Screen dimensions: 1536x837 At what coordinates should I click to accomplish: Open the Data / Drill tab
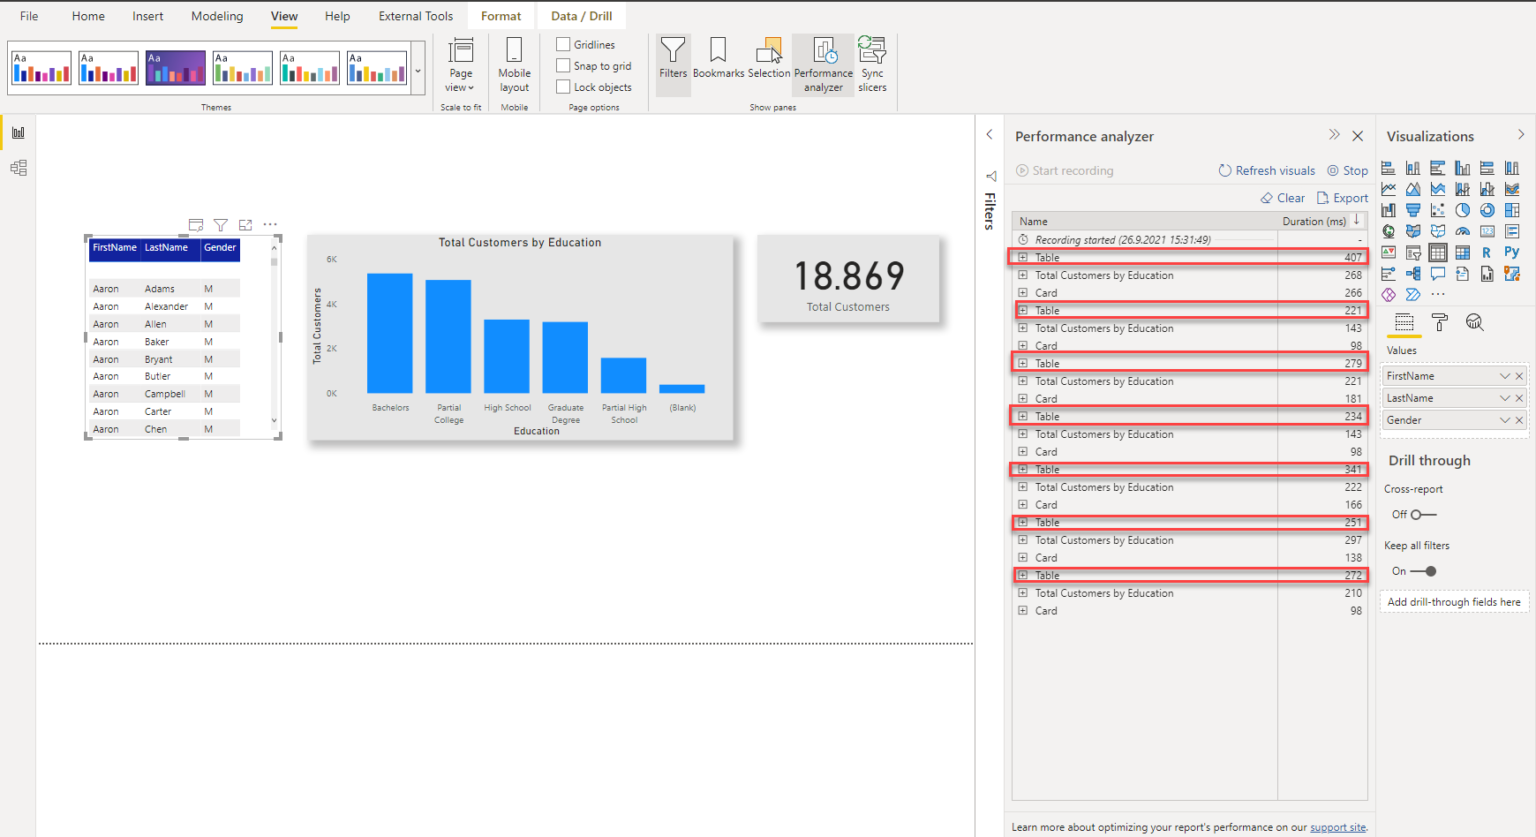(x=581, y=15)
